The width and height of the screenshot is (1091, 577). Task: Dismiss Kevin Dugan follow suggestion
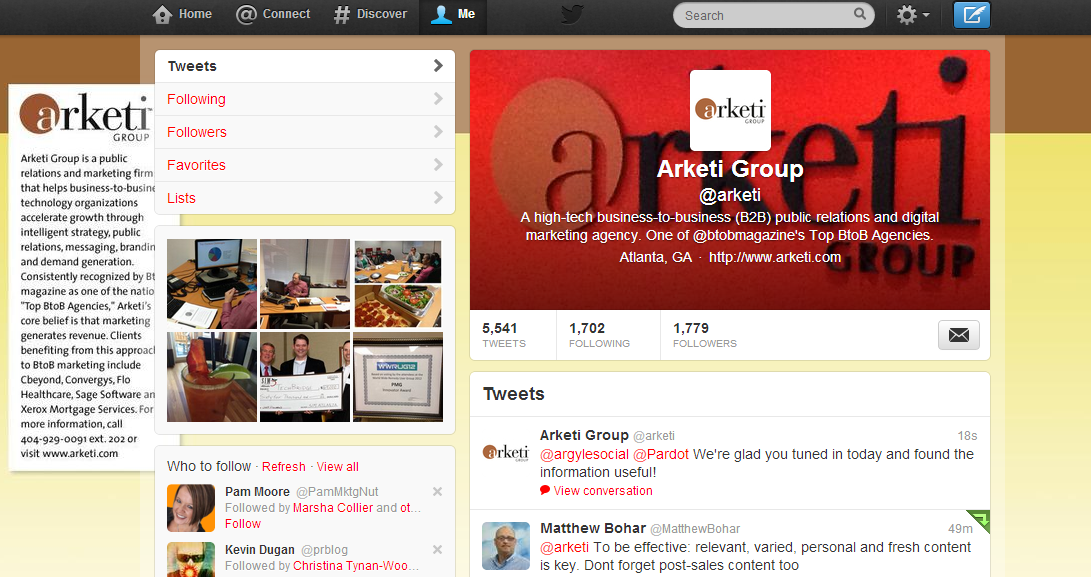[438, 549]
